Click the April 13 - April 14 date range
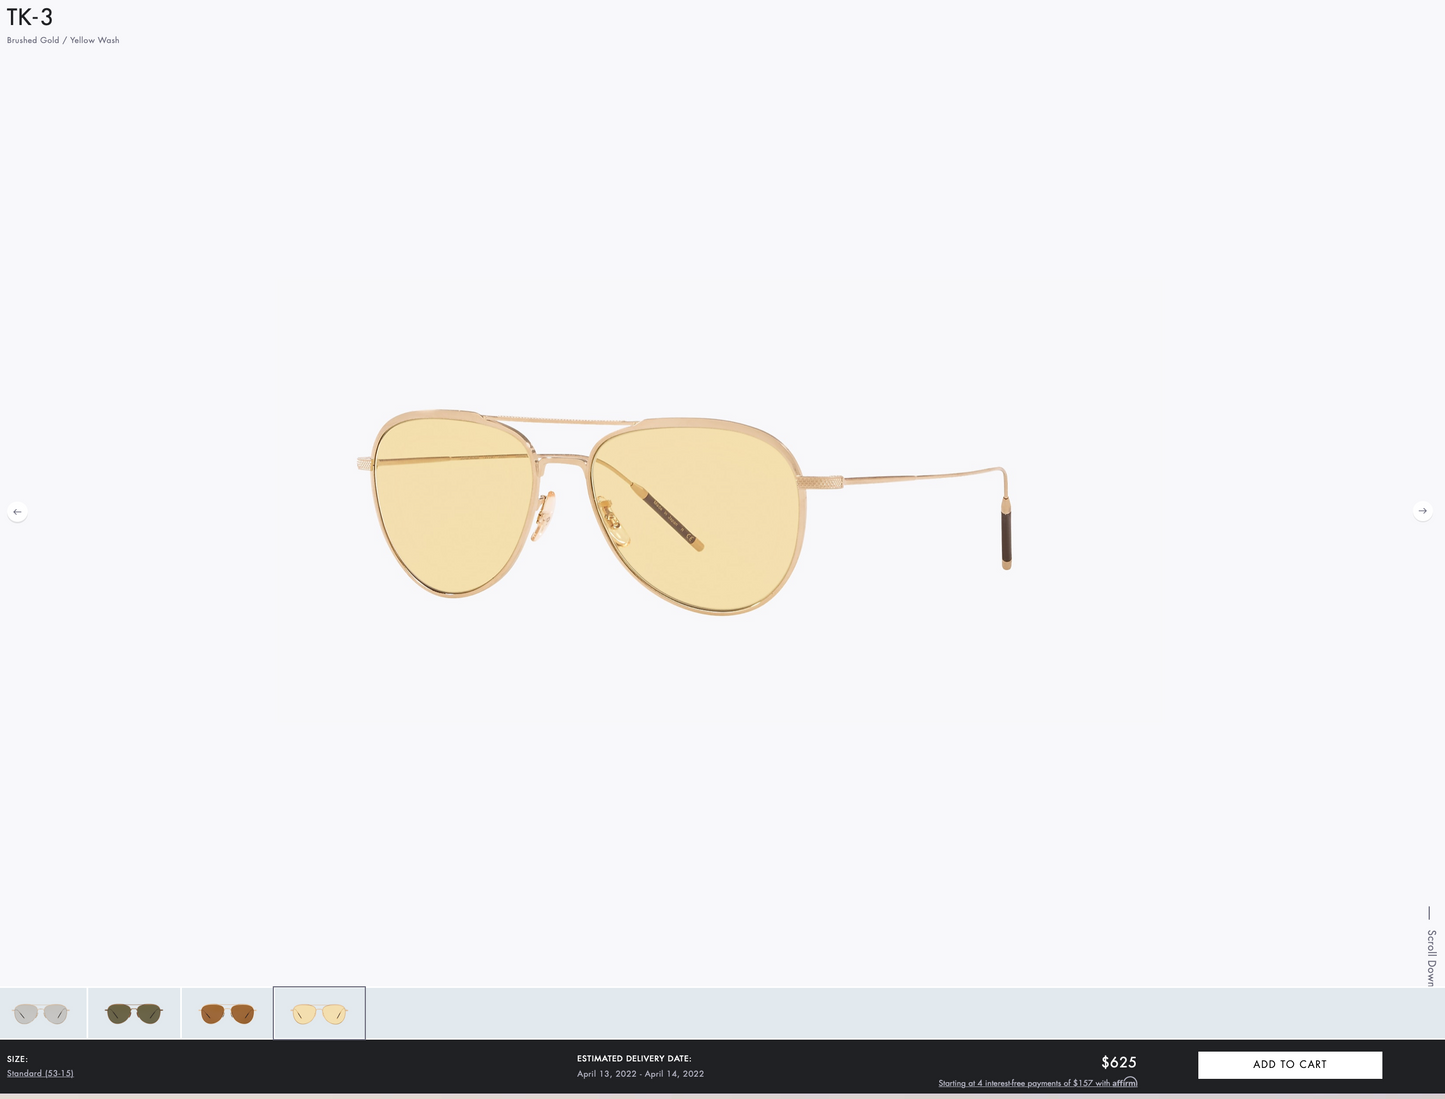1445x1099 pixels. coord(640,1074)
